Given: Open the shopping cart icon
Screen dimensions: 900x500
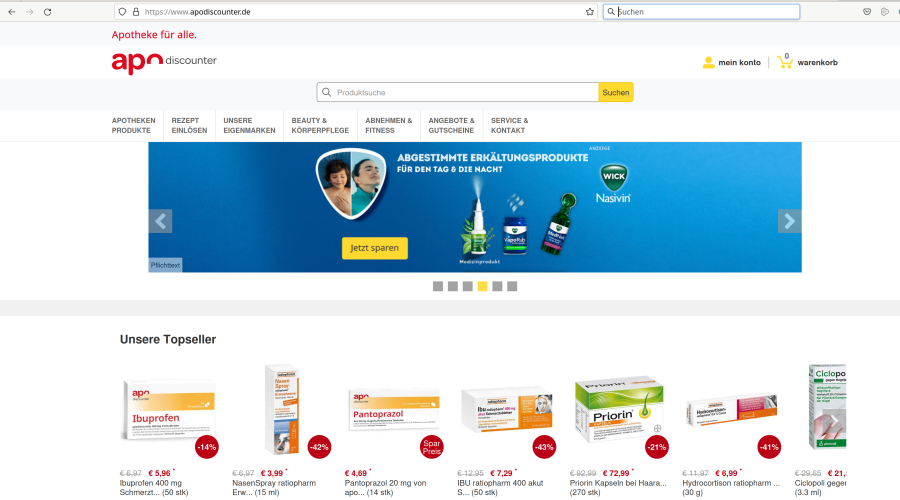Looking at the screenshot, I should coord(785,61).
